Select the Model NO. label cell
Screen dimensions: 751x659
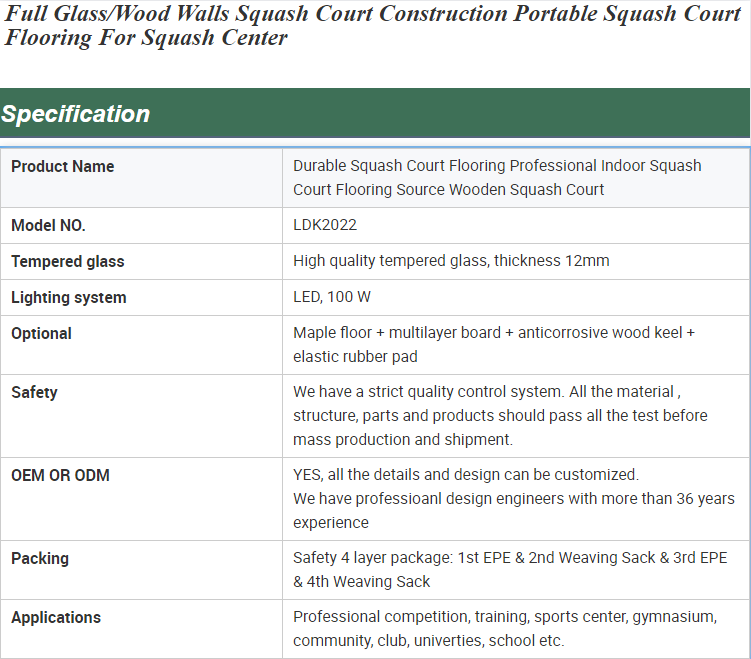pyautogui.click(x=48, y=226)
